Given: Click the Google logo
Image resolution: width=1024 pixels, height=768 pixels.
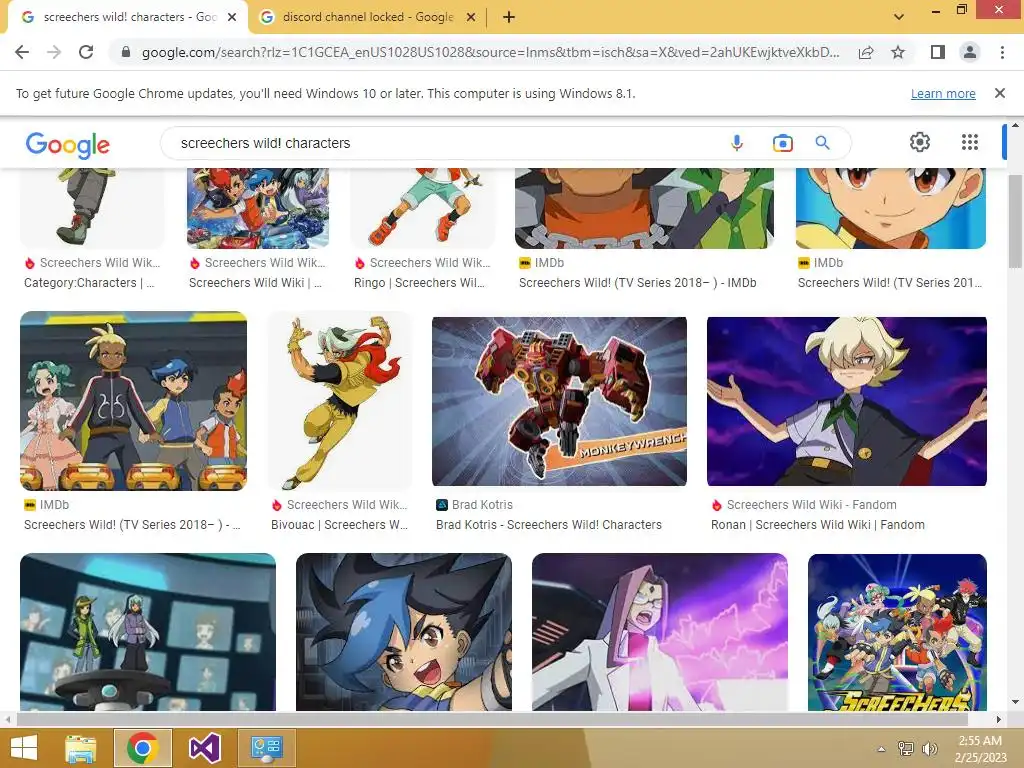Looking at the screenshot, I should click(68, 144).
